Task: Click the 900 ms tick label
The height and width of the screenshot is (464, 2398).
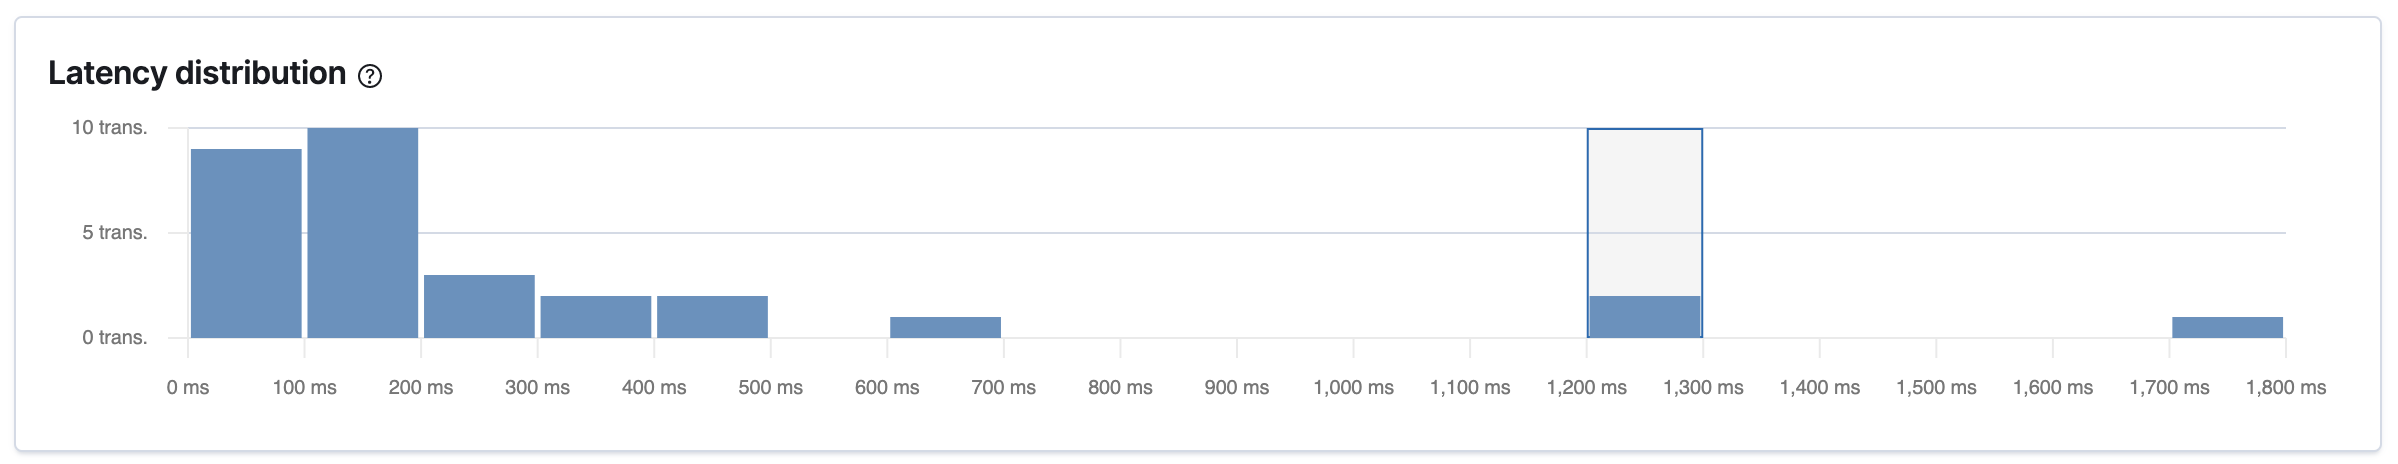Action: tap(1236, 387)
